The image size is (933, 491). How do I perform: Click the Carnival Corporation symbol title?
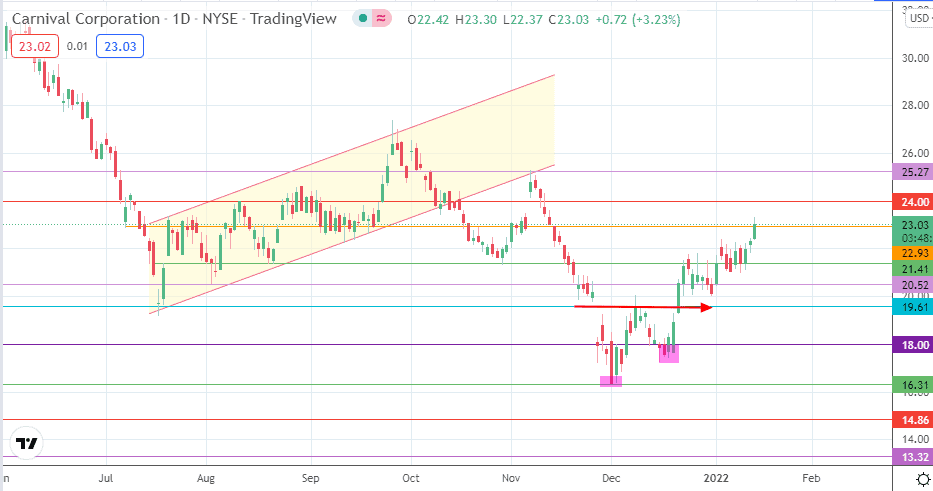click(x=86, y=19)
